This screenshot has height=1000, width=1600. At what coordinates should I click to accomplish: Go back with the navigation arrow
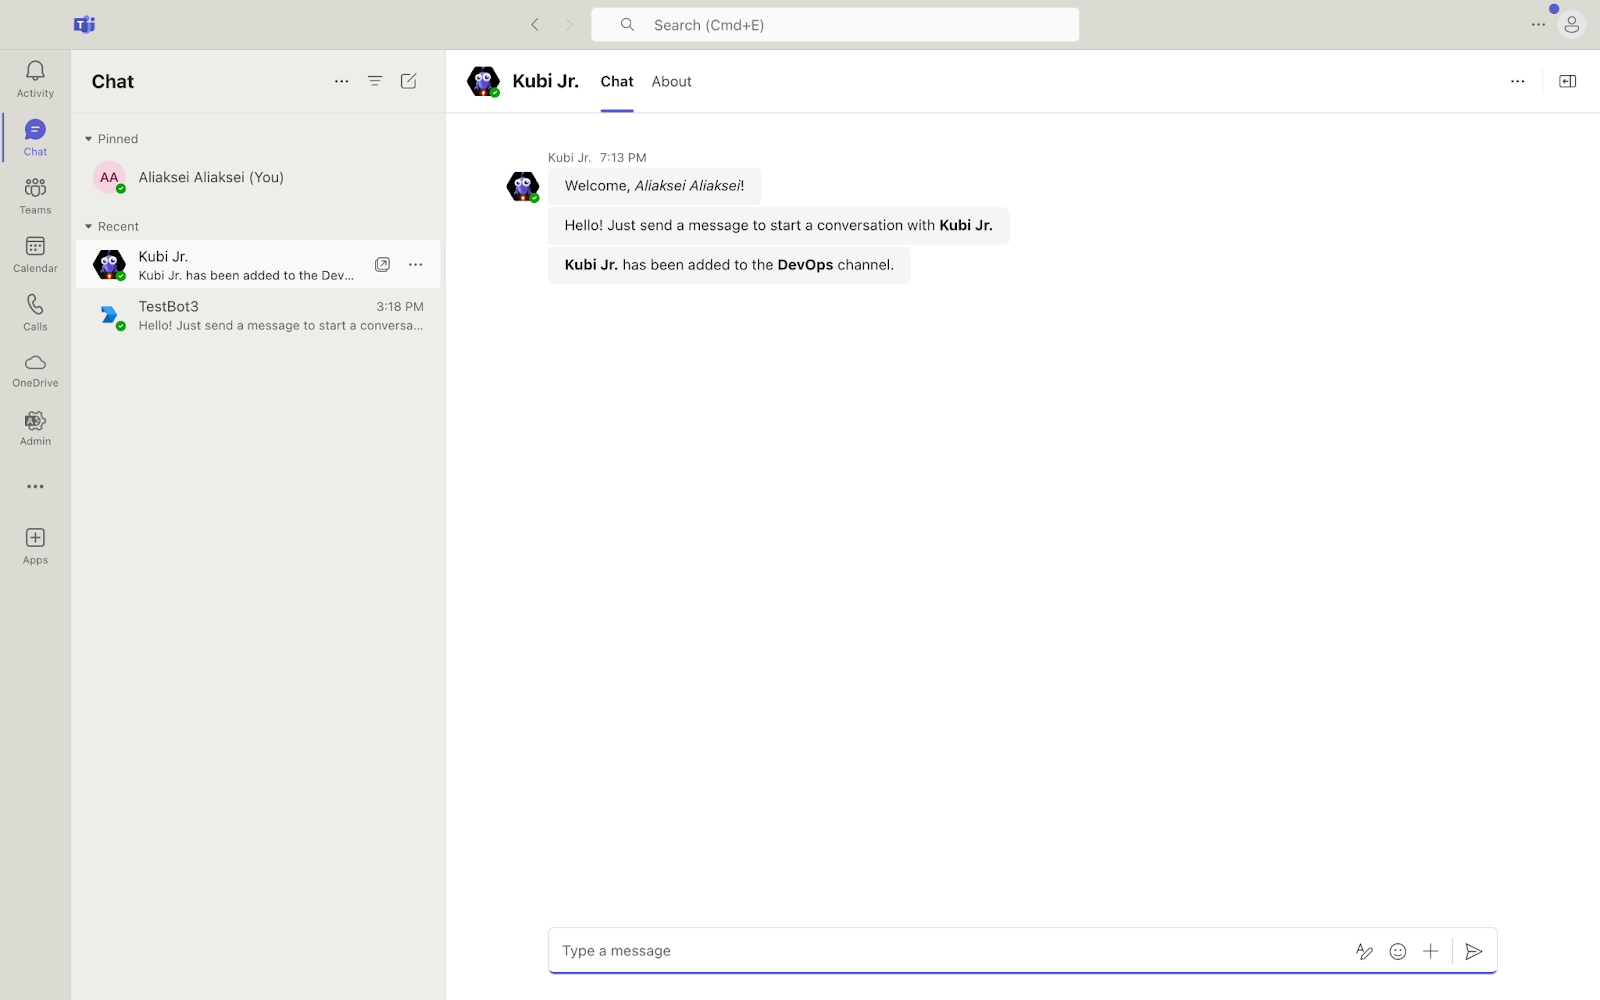coord(535,25)
